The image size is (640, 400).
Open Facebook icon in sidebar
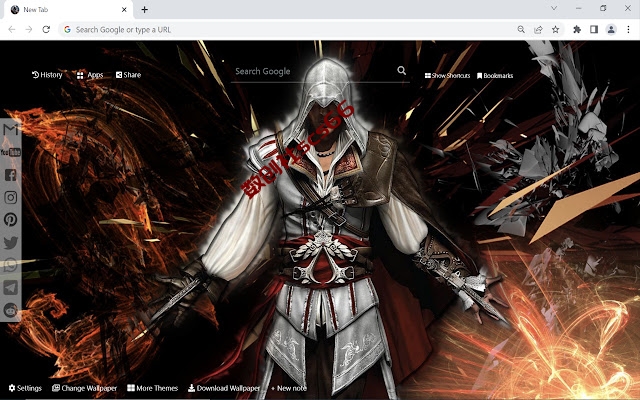11,175
